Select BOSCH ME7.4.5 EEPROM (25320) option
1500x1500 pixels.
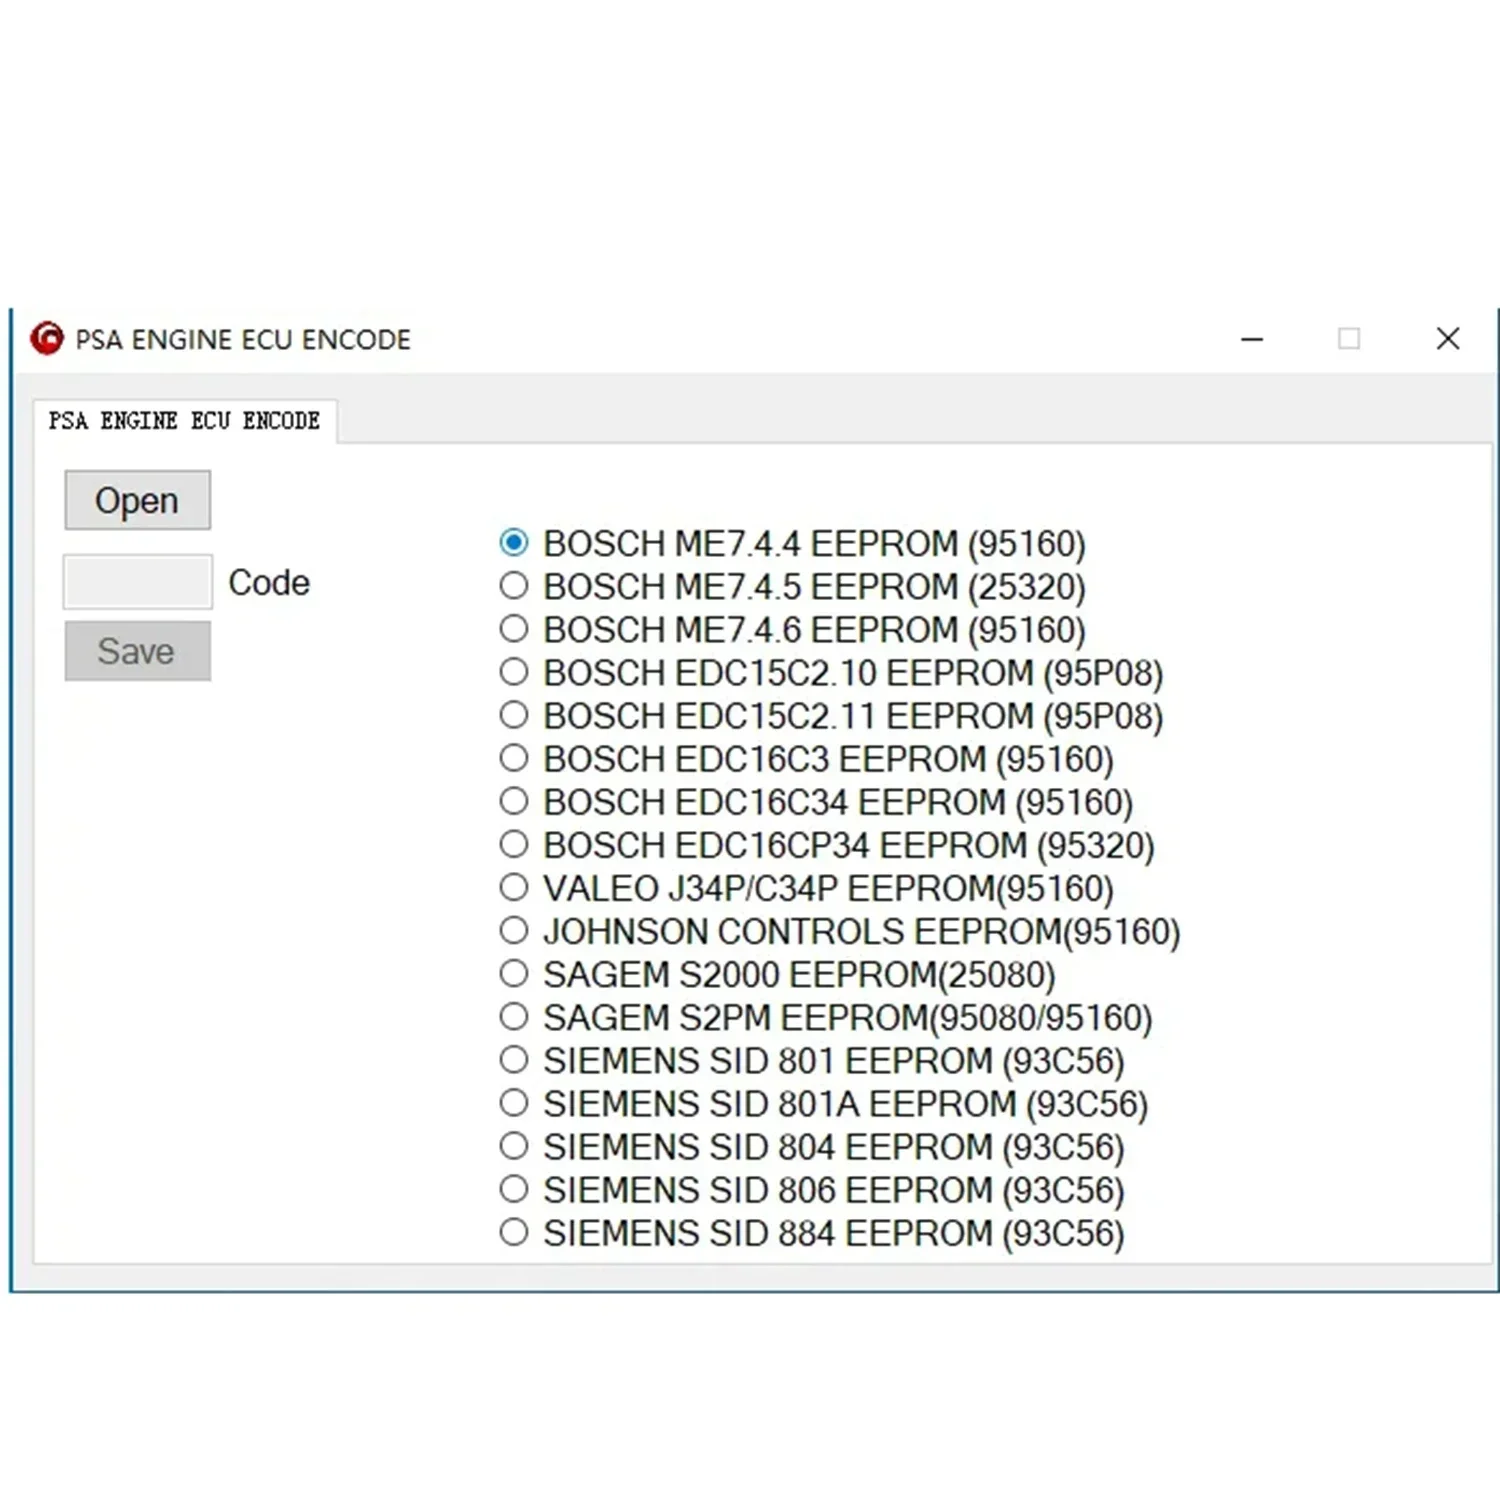(x=793, y=586)
